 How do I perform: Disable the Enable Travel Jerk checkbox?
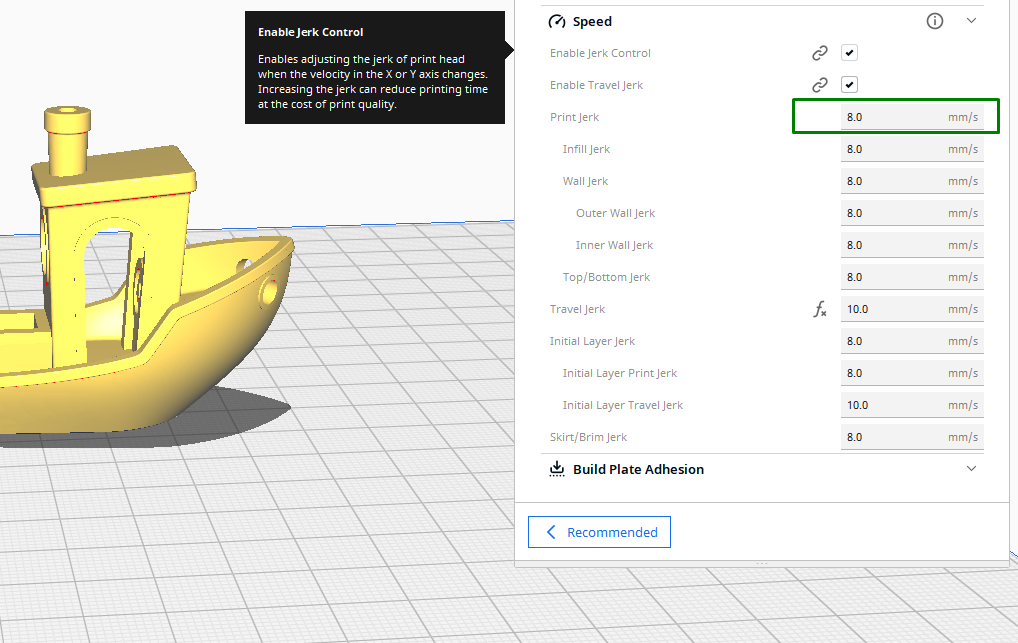(849, 84)
